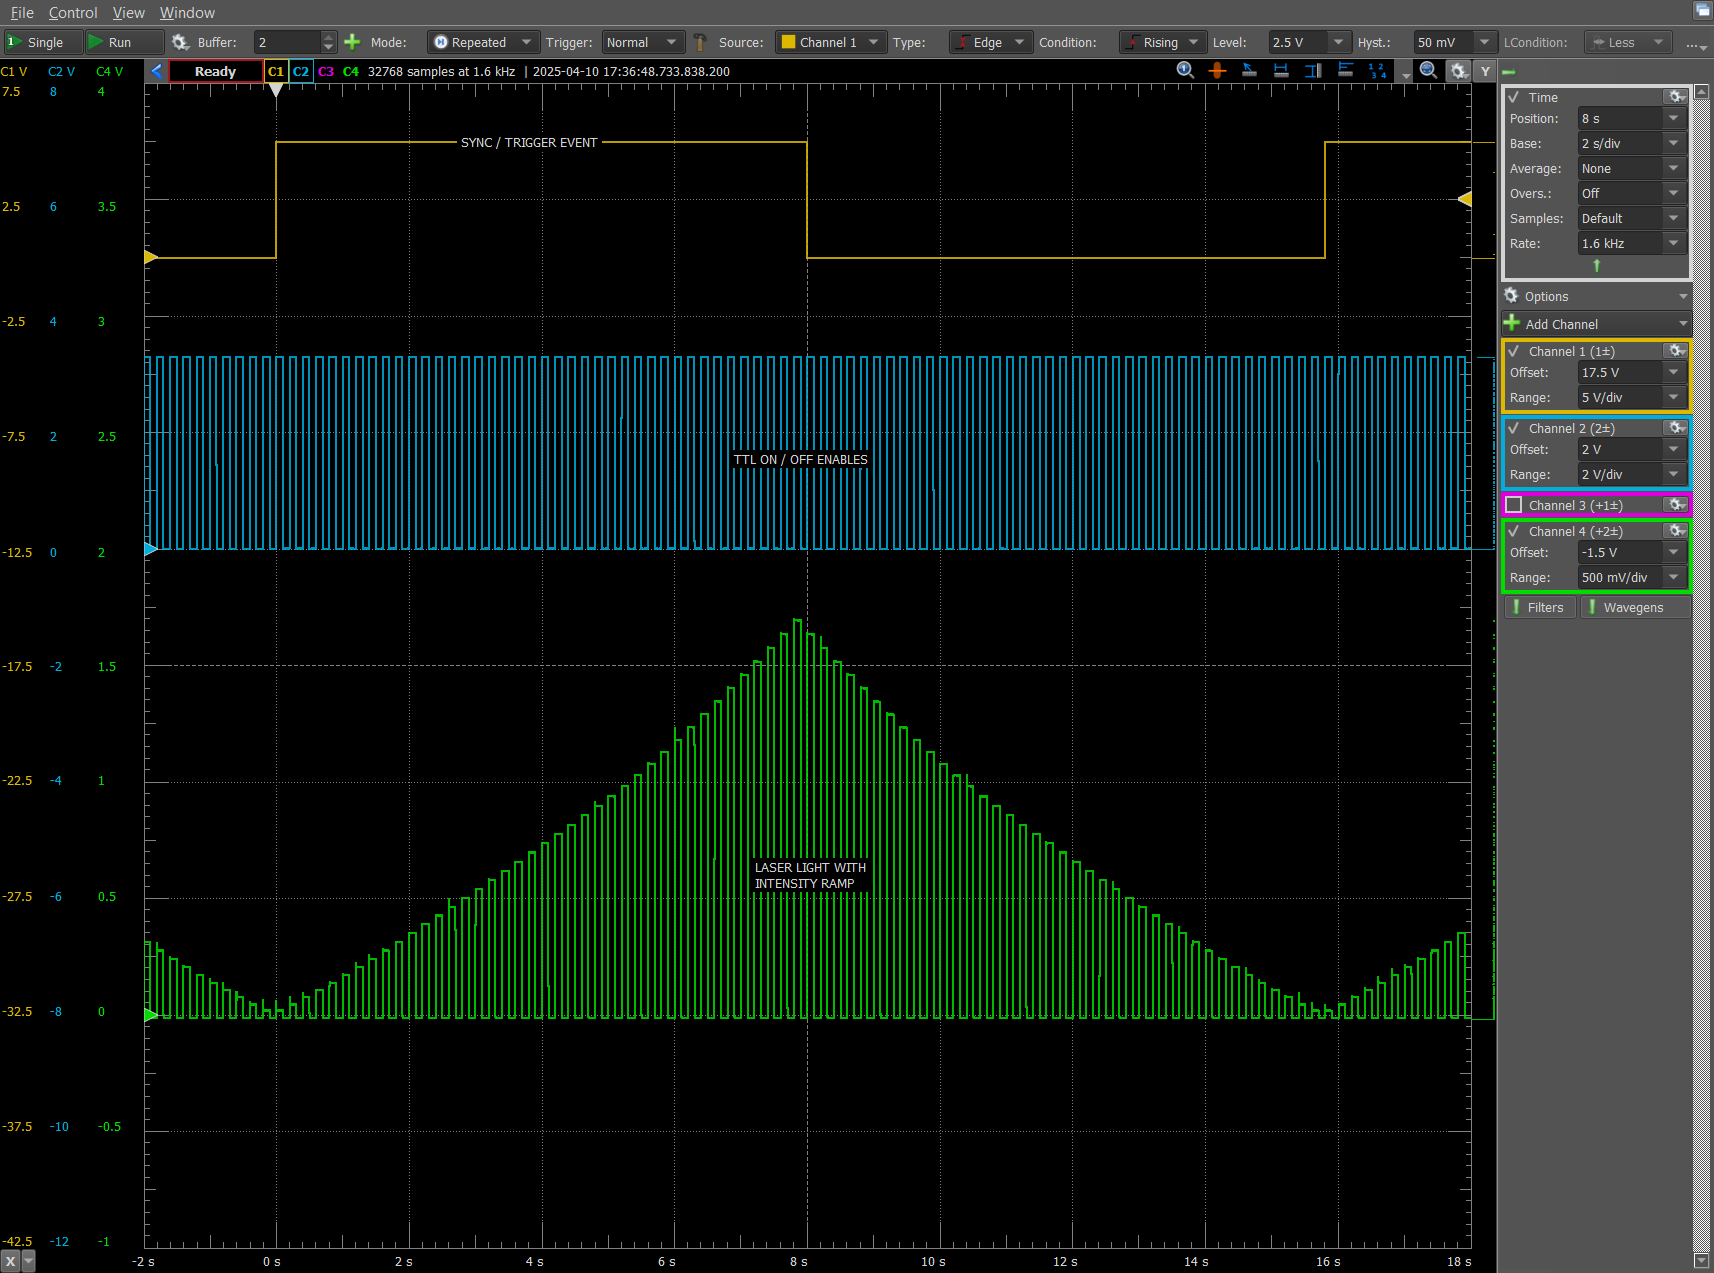Expand the Condition Rising dropdown
1714x1273 pixels.
pyautogui.click(x=1162, y=42)
